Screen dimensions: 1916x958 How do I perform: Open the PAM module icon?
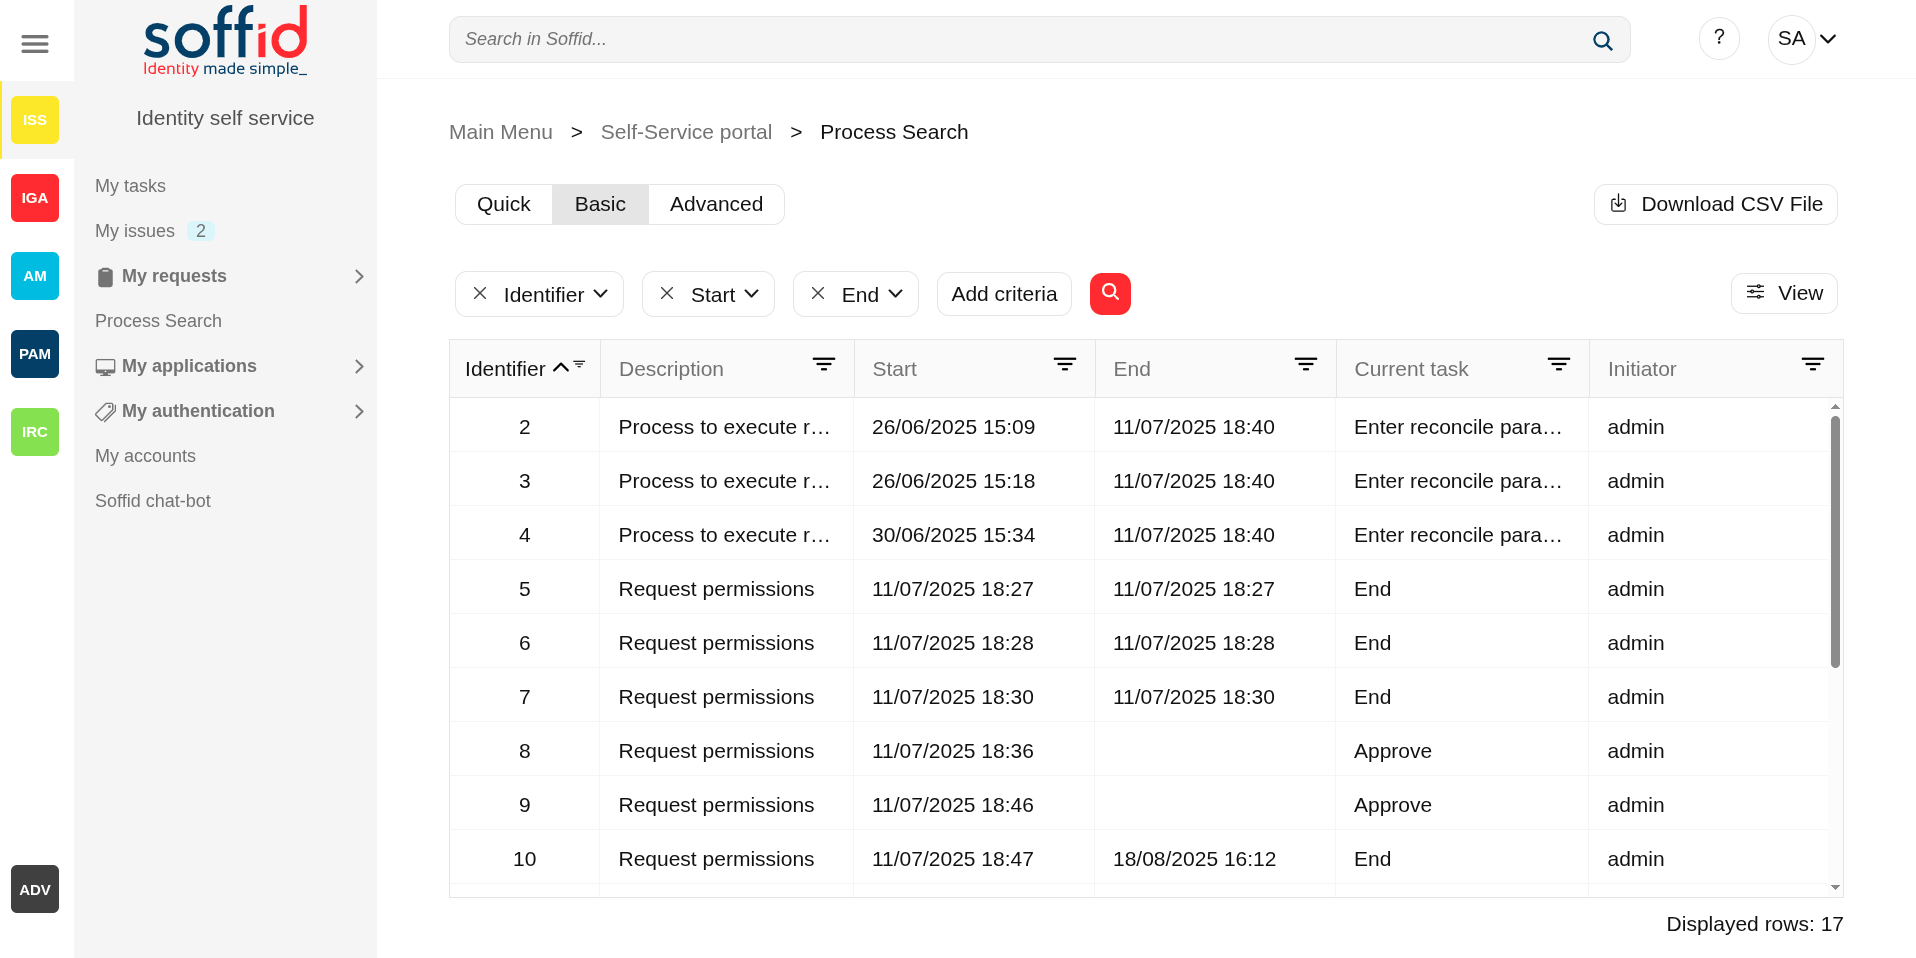coord(35,354)
